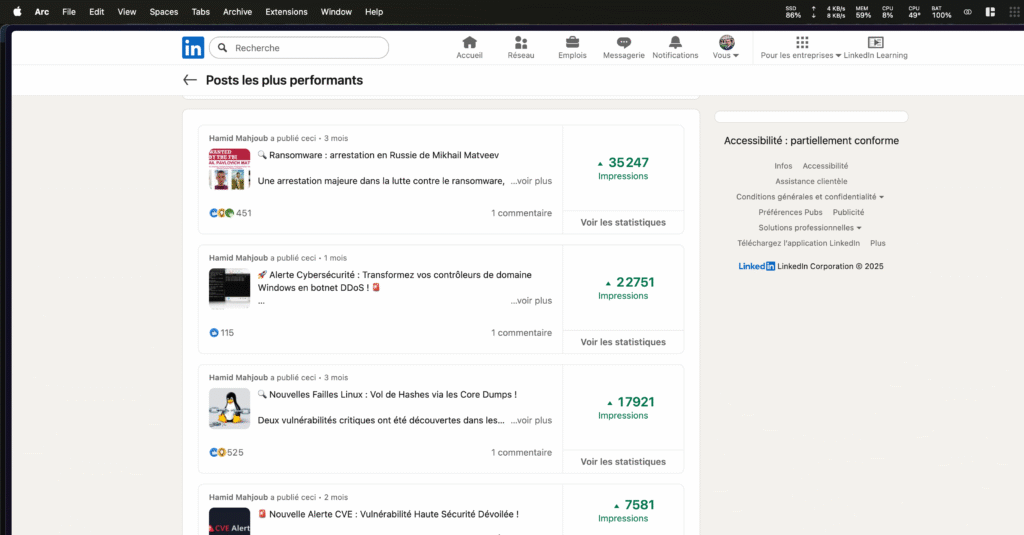Open the Edit menu
Image resolution: width=1024 pixels, height=535 pixels.
tap(97, 12)
